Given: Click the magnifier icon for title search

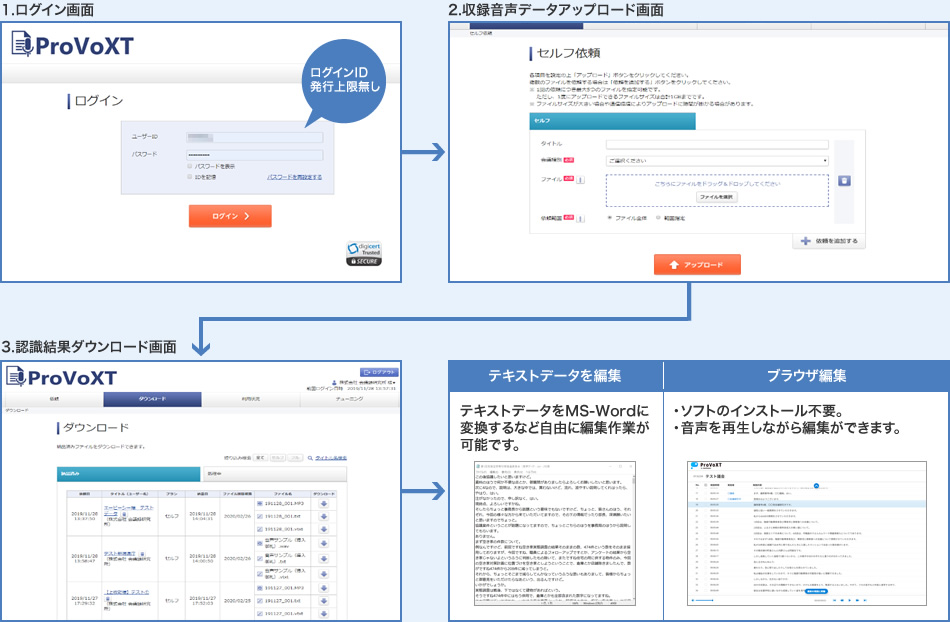Looking at the screenshot, I should pos(308,457).
